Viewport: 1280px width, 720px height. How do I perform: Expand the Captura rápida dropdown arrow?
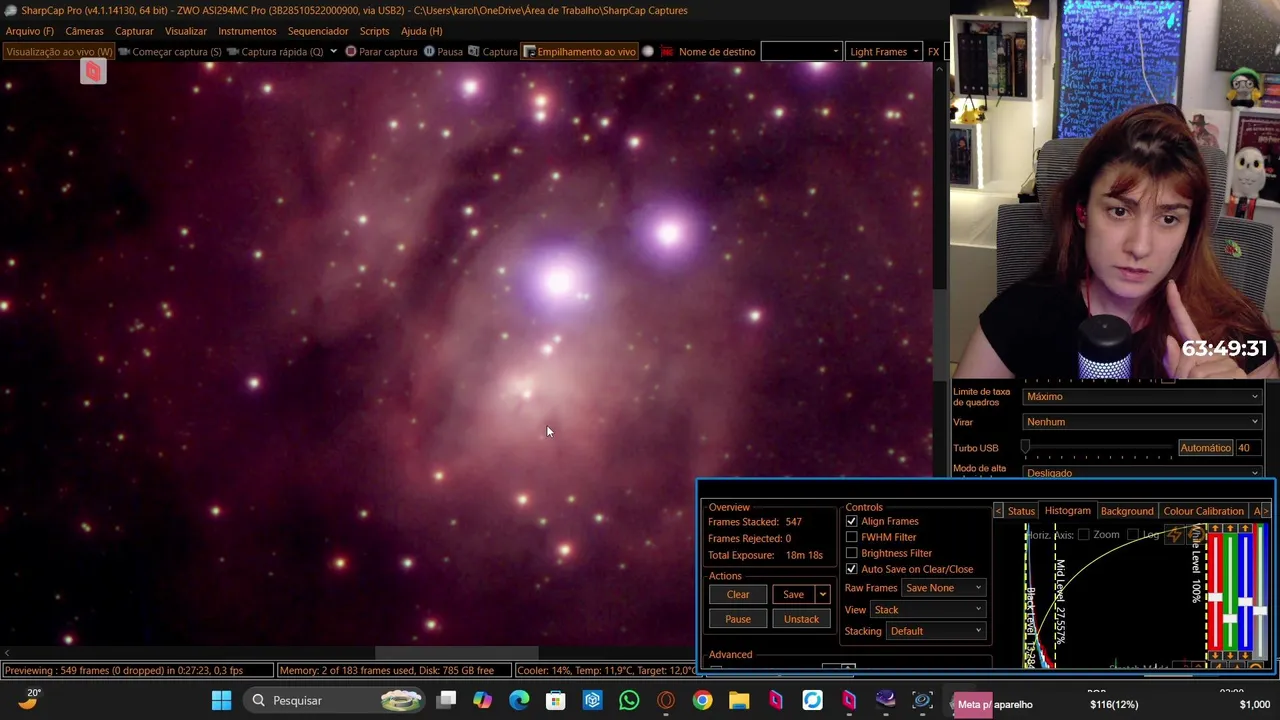pyautogui.click(x=333, y=52)
